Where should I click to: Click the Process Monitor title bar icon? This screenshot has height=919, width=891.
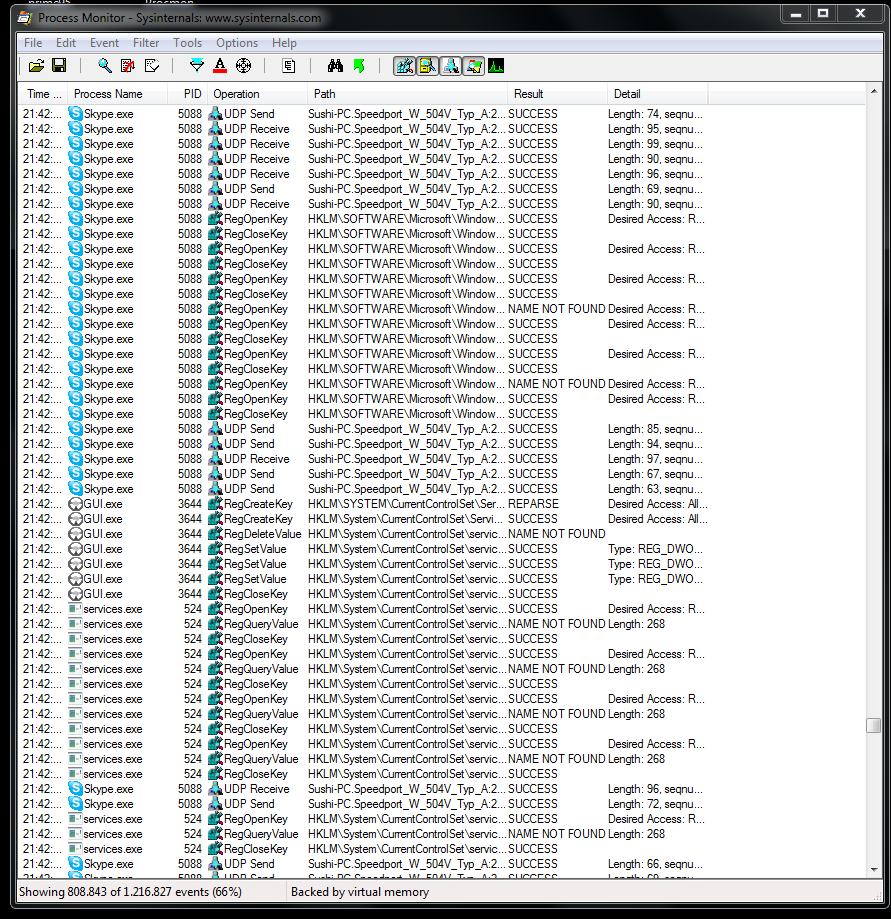click(25, 18)
